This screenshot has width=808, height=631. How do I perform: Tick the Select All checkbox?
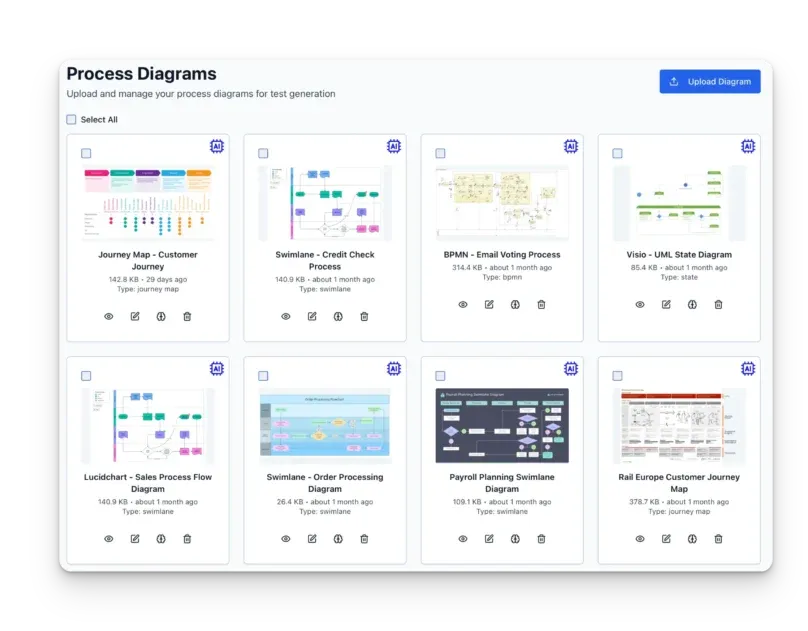point(71,120)
